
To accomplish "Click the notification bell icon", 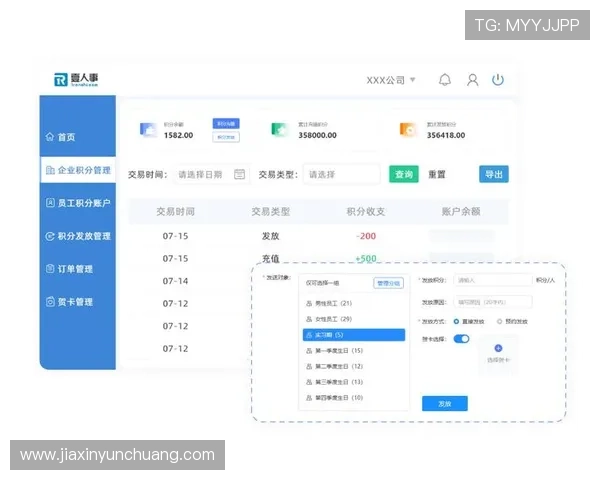I will coord(445,80).
